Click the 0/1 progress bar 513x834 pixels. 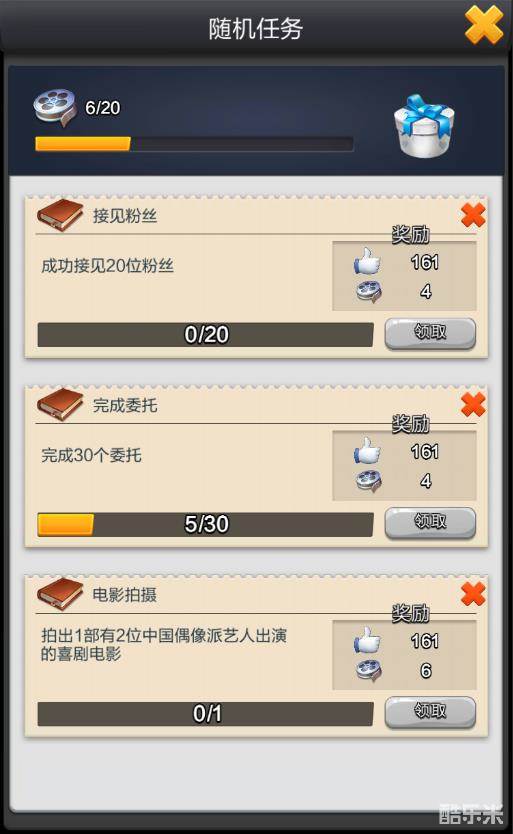[205, 714]
